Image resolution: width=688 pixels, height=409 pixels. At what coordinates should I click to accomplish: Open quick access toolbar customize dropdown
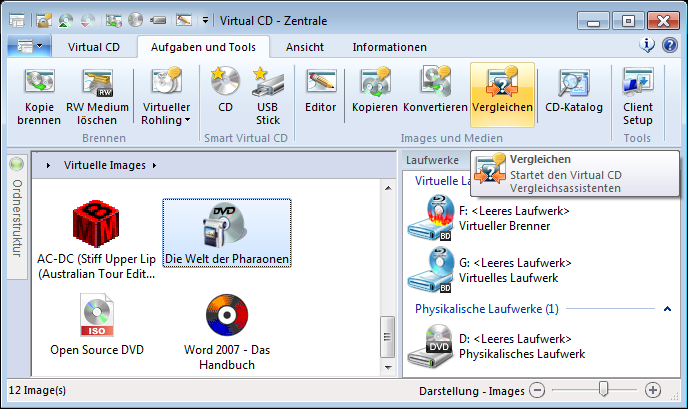tap(205, 20)
